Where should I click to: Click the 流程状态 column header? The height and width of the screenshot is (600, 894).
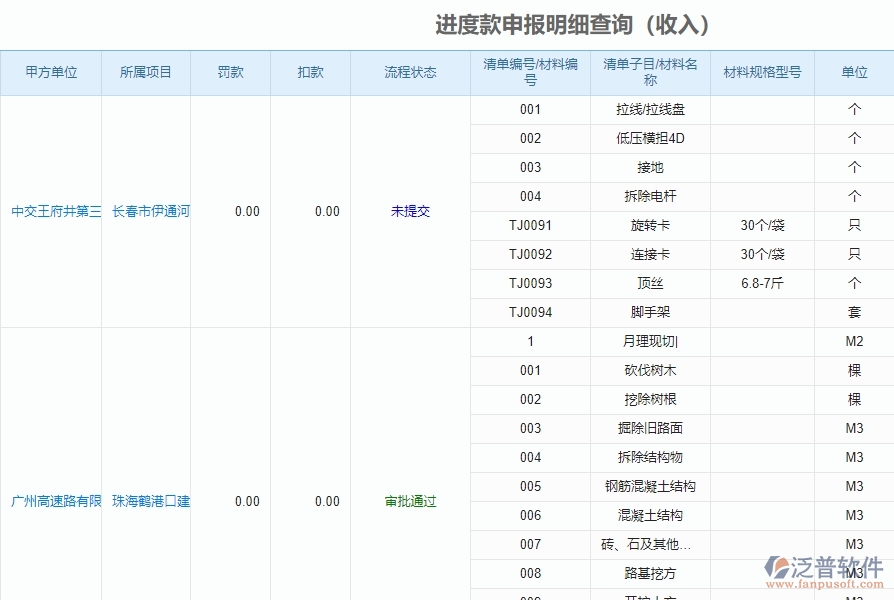(411, 72)
